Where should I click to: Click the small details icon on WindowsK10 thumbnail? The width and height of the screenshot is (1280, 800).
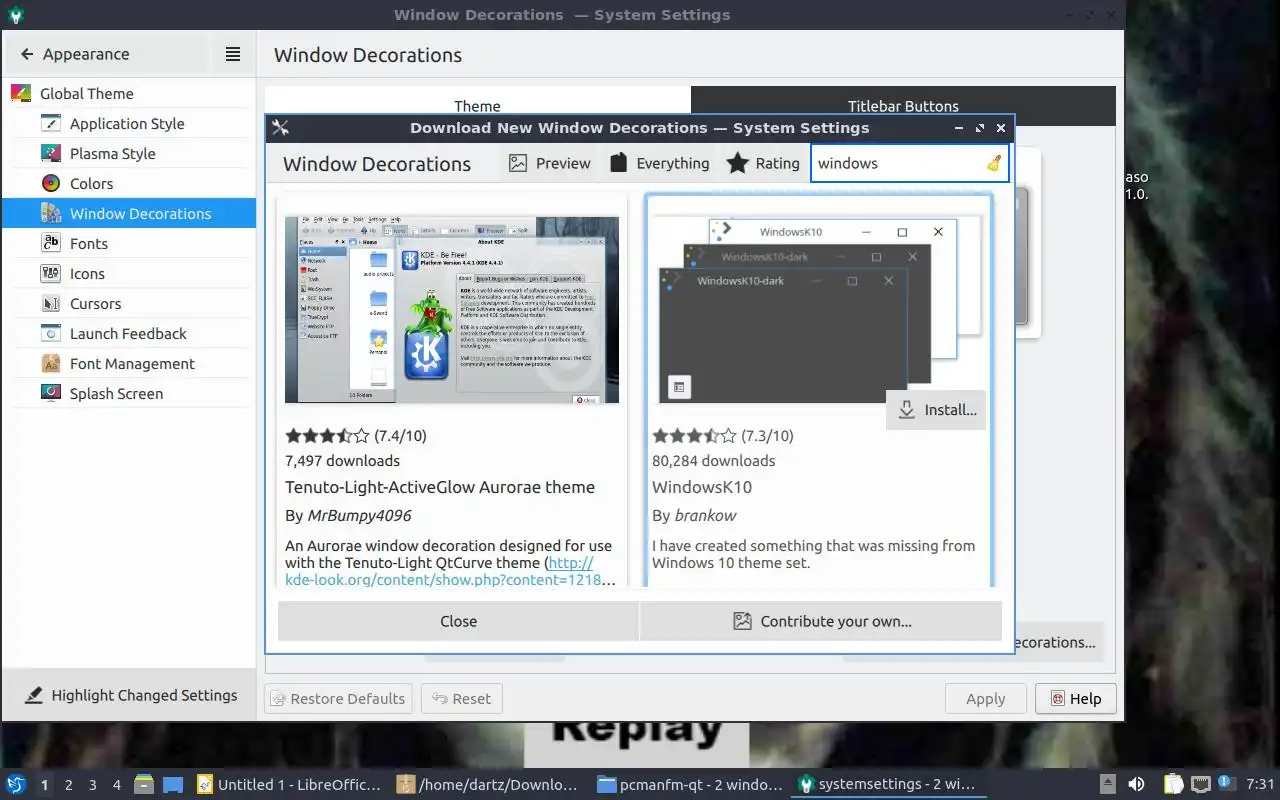click(679, 387)
